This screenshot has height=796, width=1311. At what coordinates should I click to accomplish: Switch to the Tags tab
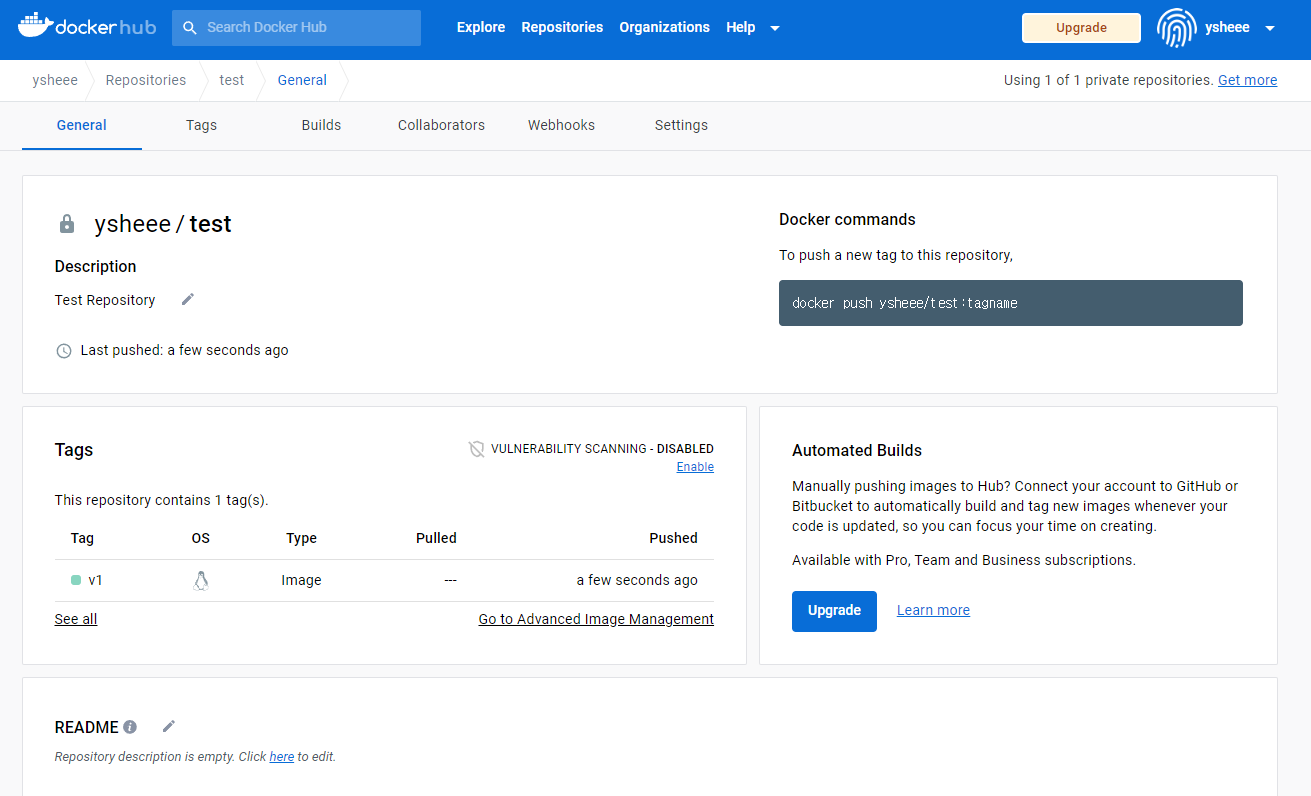pyautogui.click(x=201, y=125)
